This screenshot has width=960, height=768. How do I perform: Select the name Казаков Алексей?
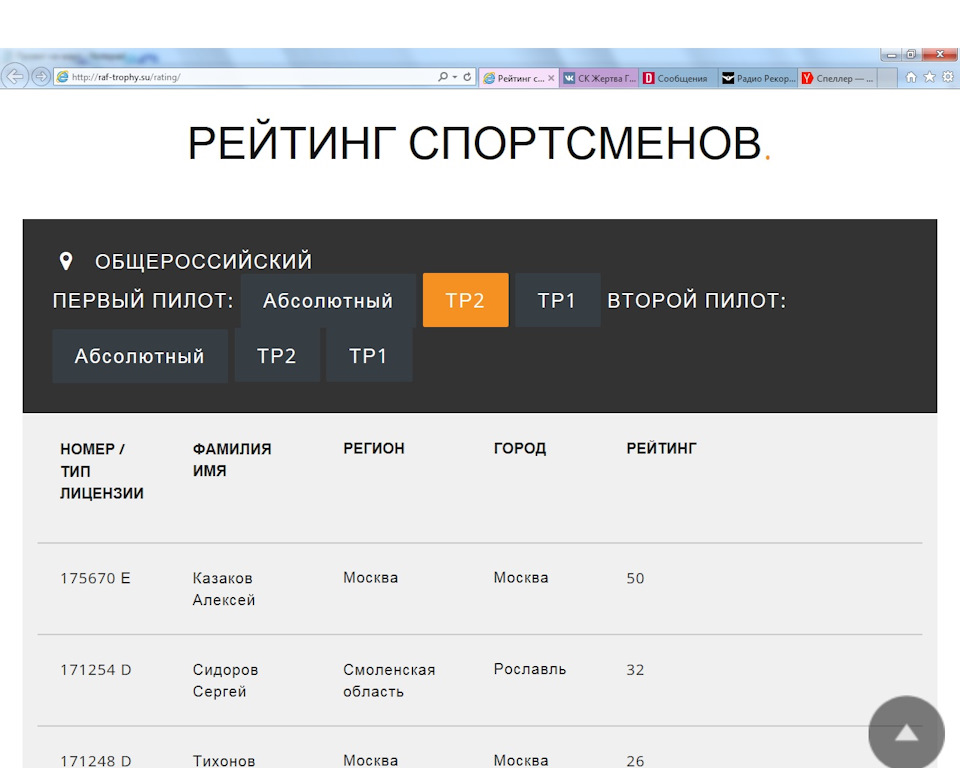point(223,589)
